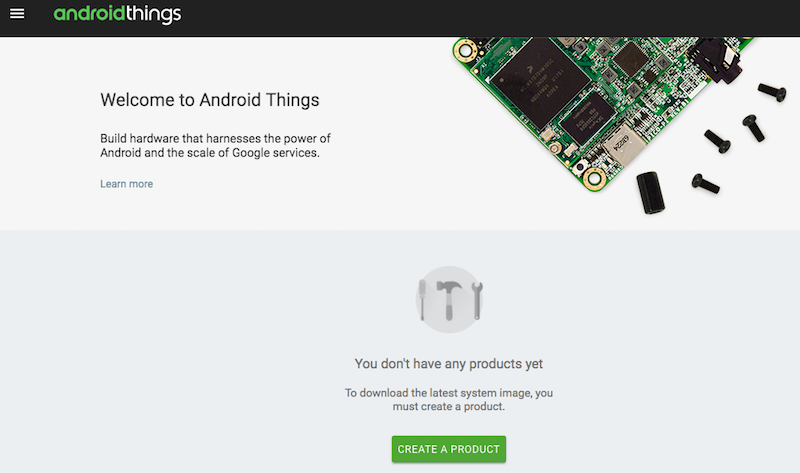Click the 'Build hardware that harnesses' description
This screenshot has height=473, width=800.
[215, 145]
